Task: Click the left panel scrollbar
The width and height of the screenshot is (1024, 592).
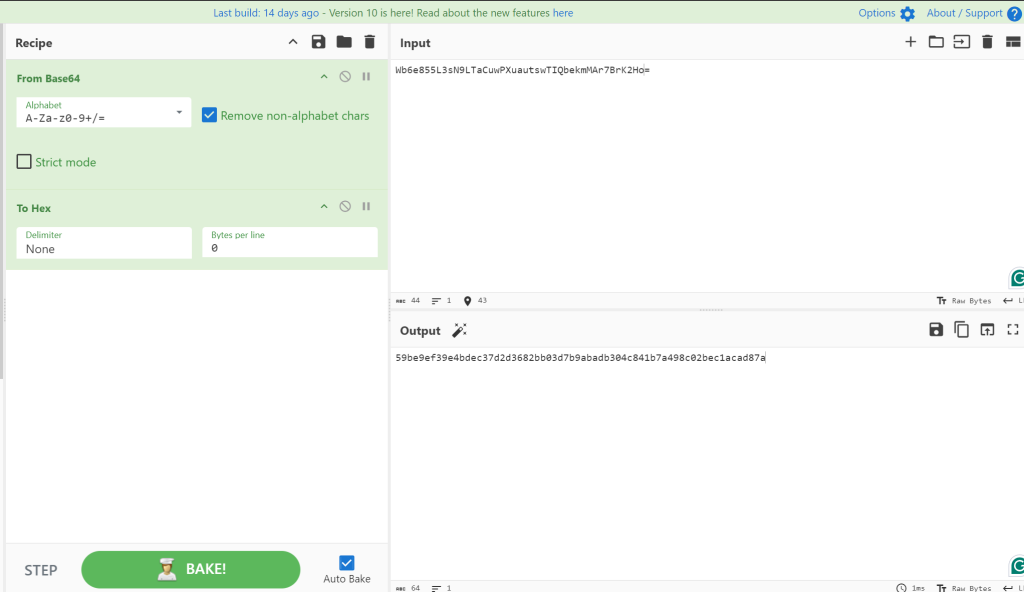Action: tap(2, 201)
